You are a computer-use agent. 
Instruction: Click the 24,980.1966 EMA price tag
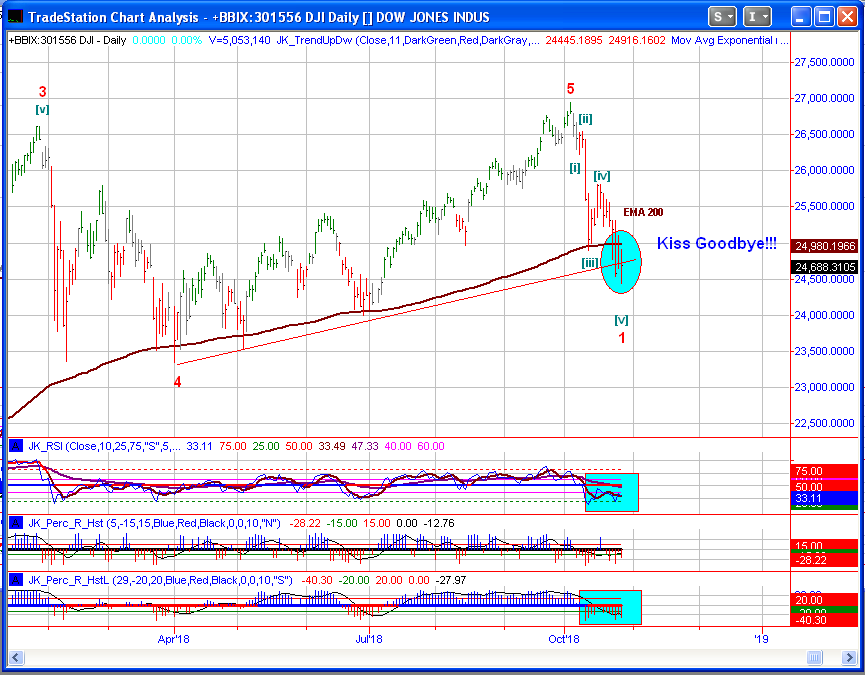coord(825,246)
